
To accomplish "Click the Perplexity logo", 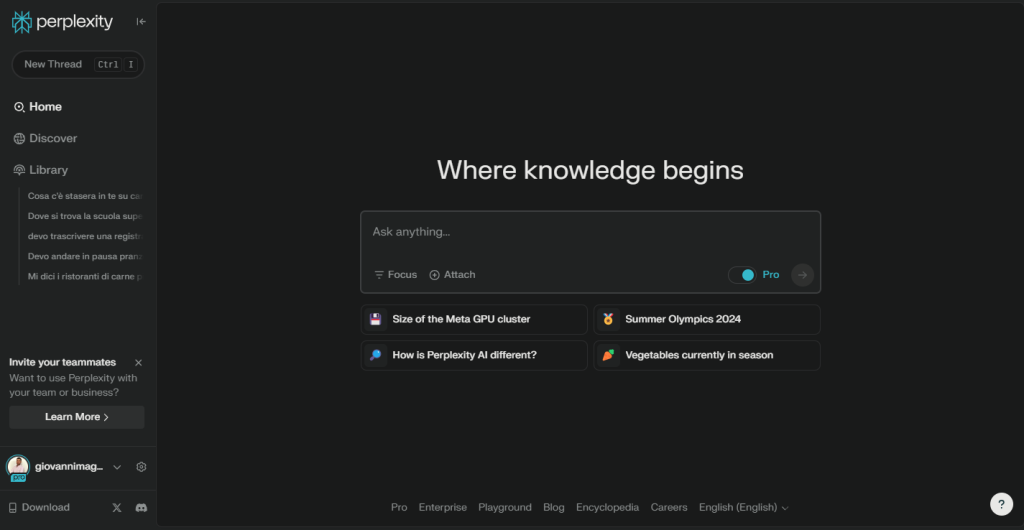I will (62, 22).
